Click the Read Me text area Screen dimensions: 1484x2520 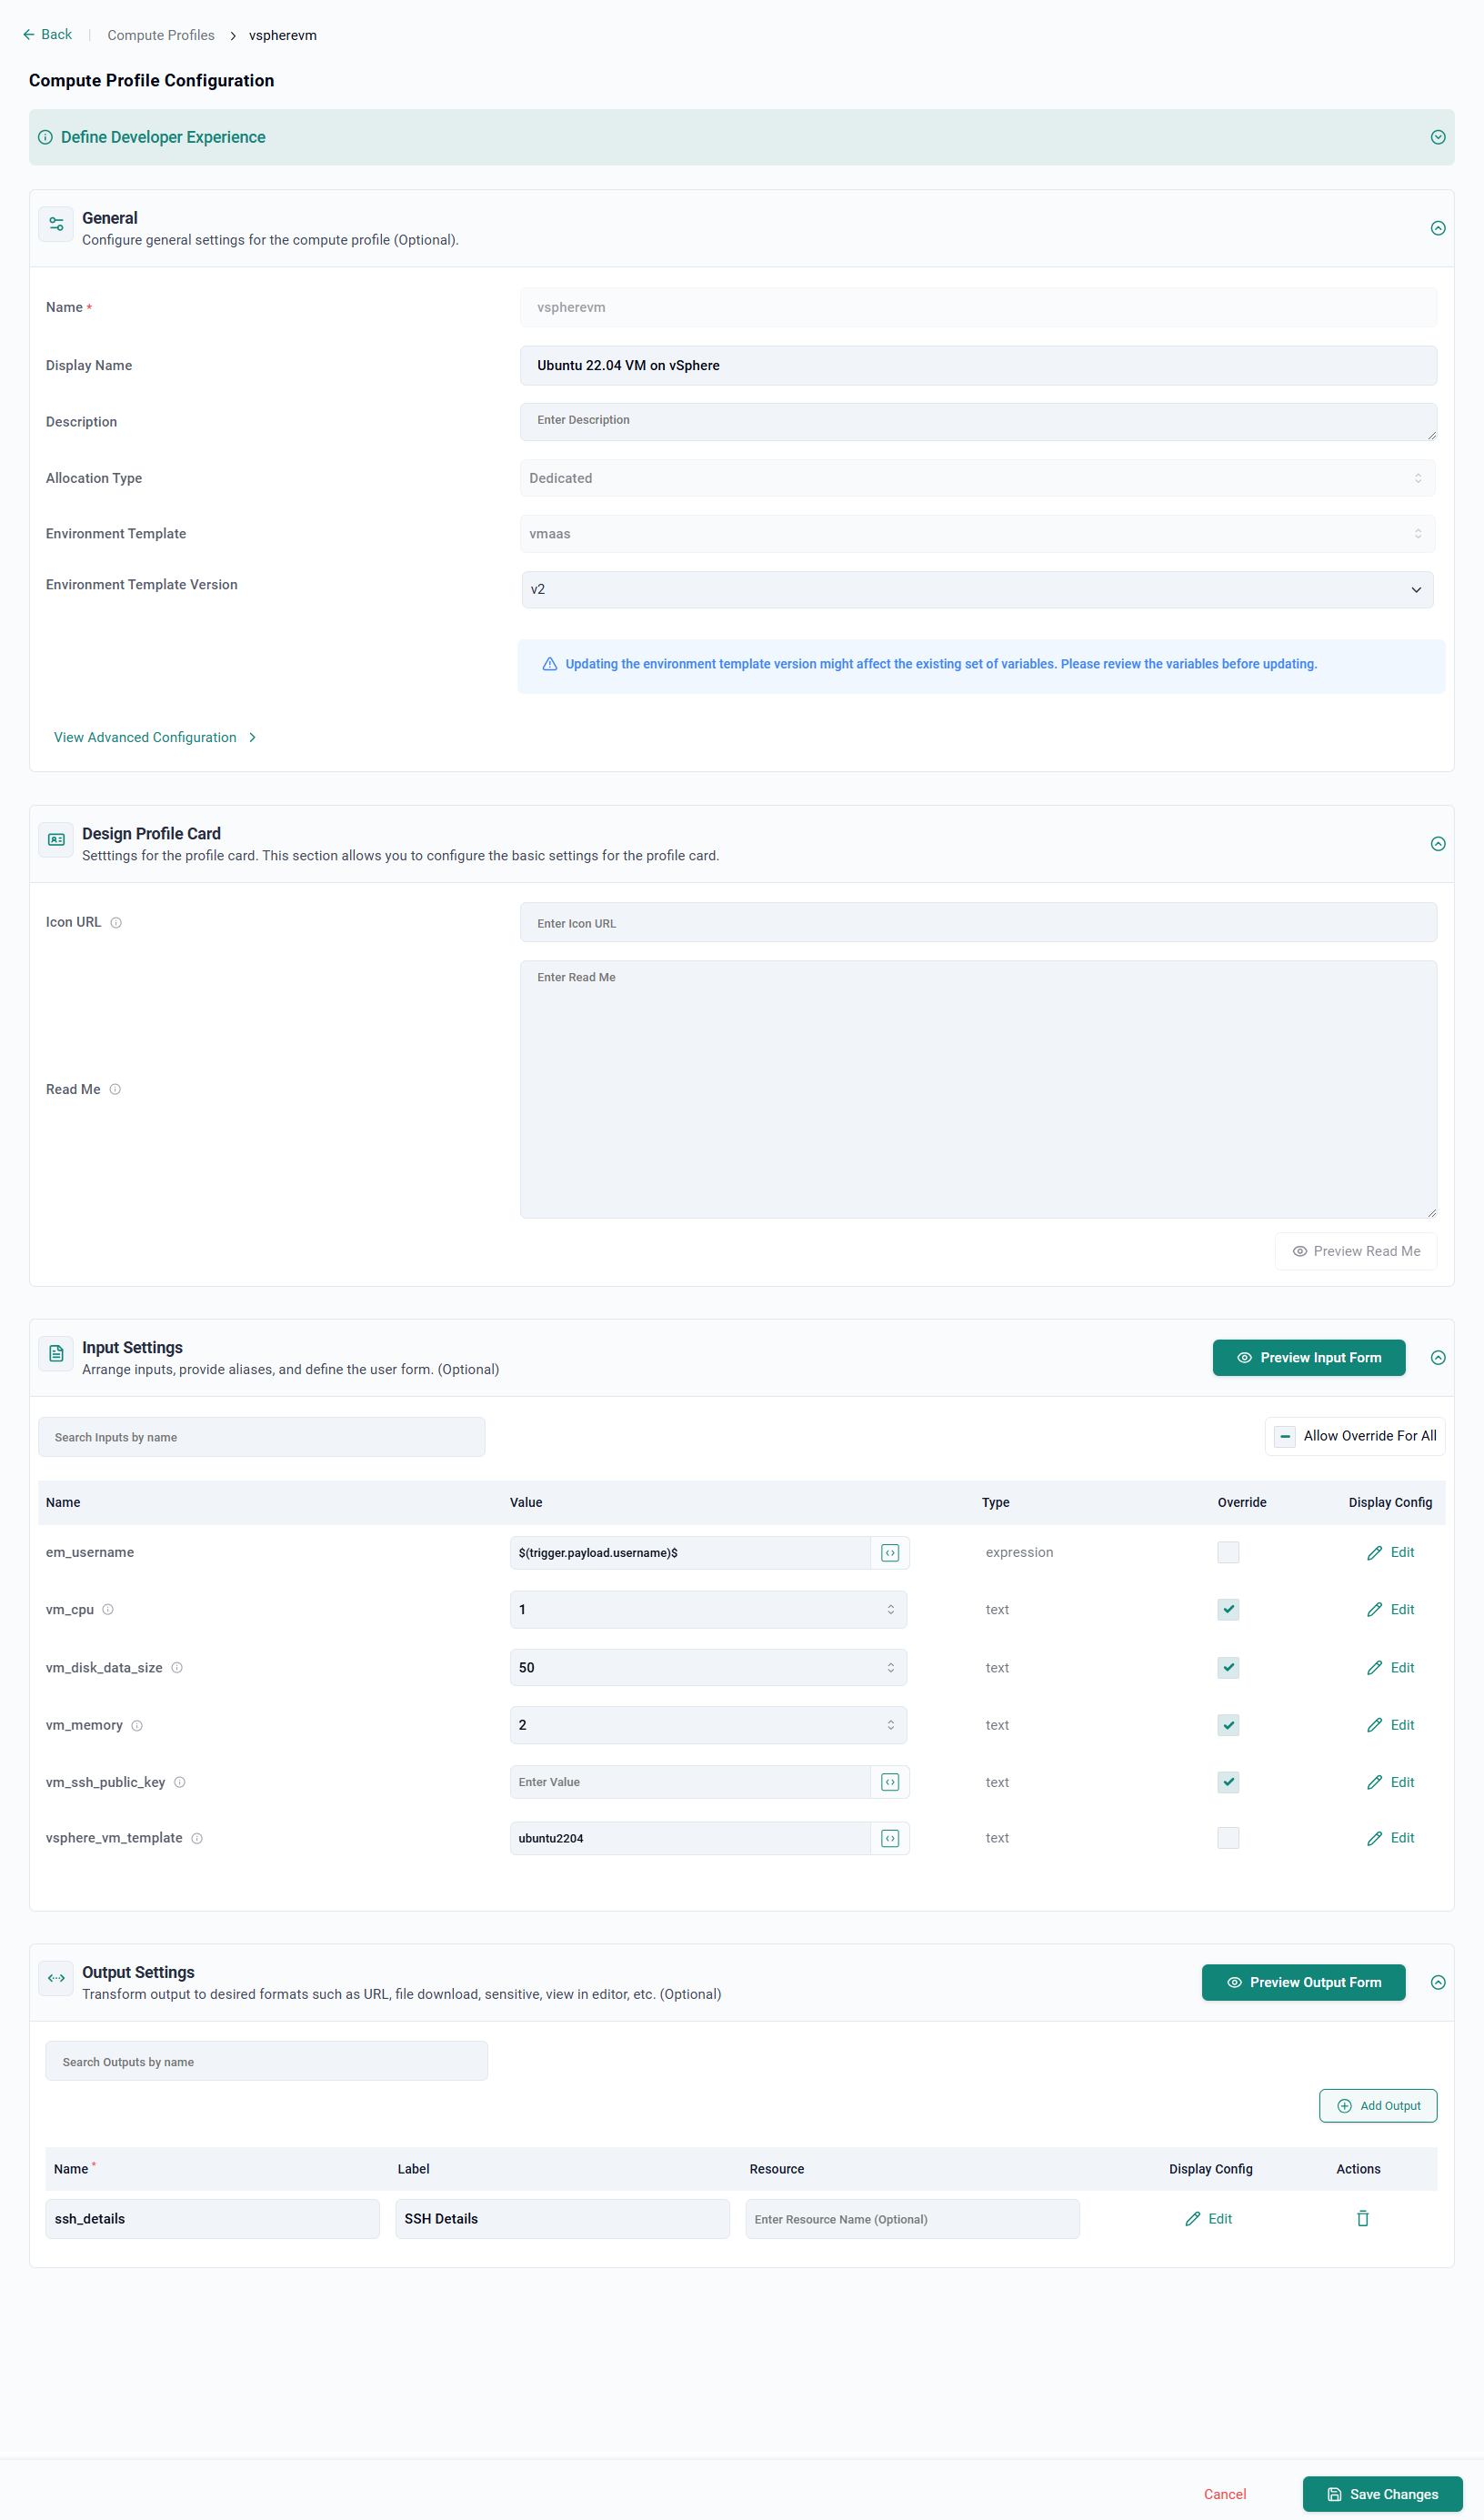click(x=978, y=1090)
